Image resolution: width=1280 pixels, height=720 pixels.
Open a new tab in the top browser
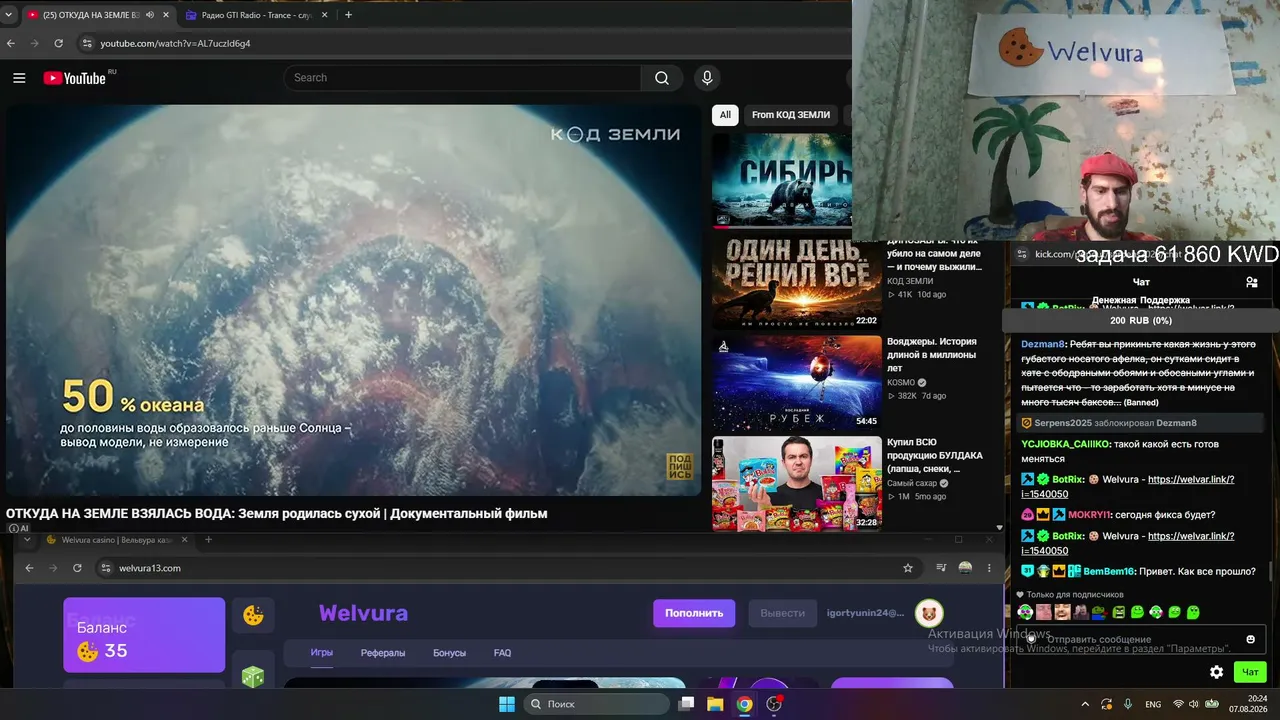pyautogui.click(x=348, y=15)
